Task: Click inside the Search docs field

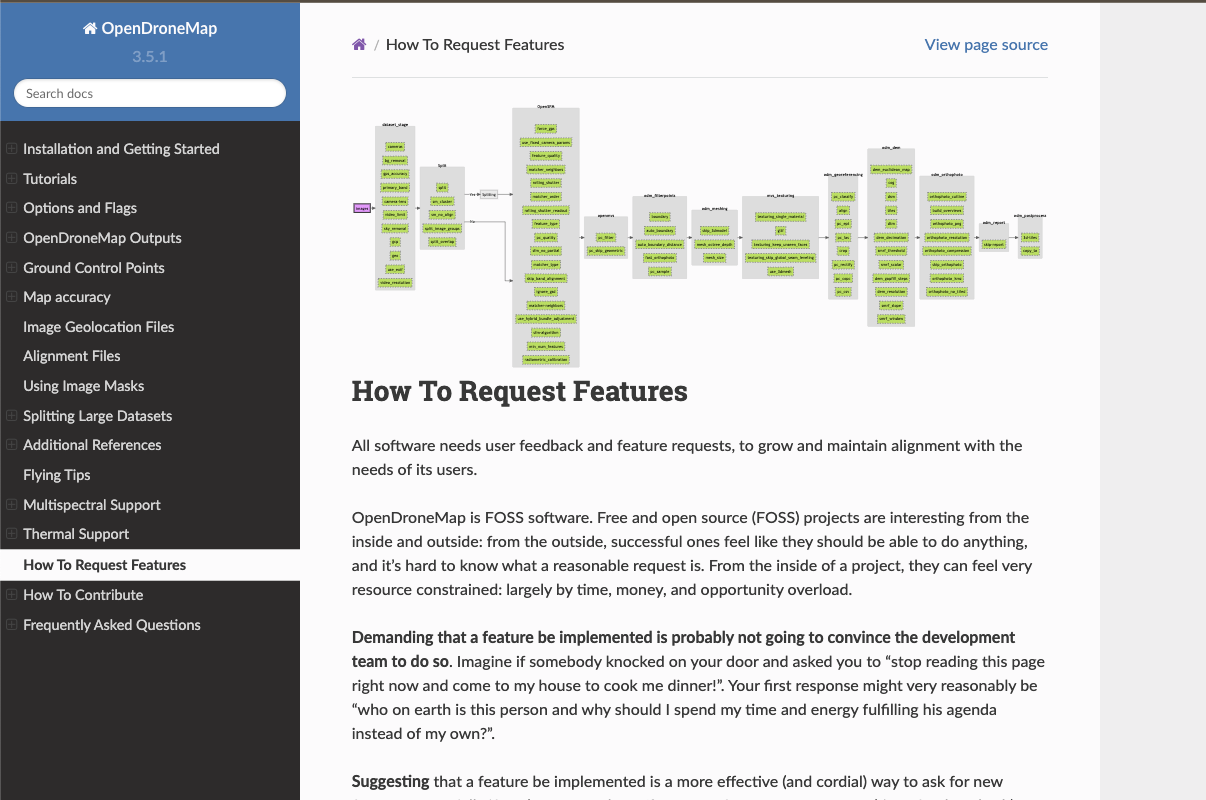Action: tap(149, 92)
